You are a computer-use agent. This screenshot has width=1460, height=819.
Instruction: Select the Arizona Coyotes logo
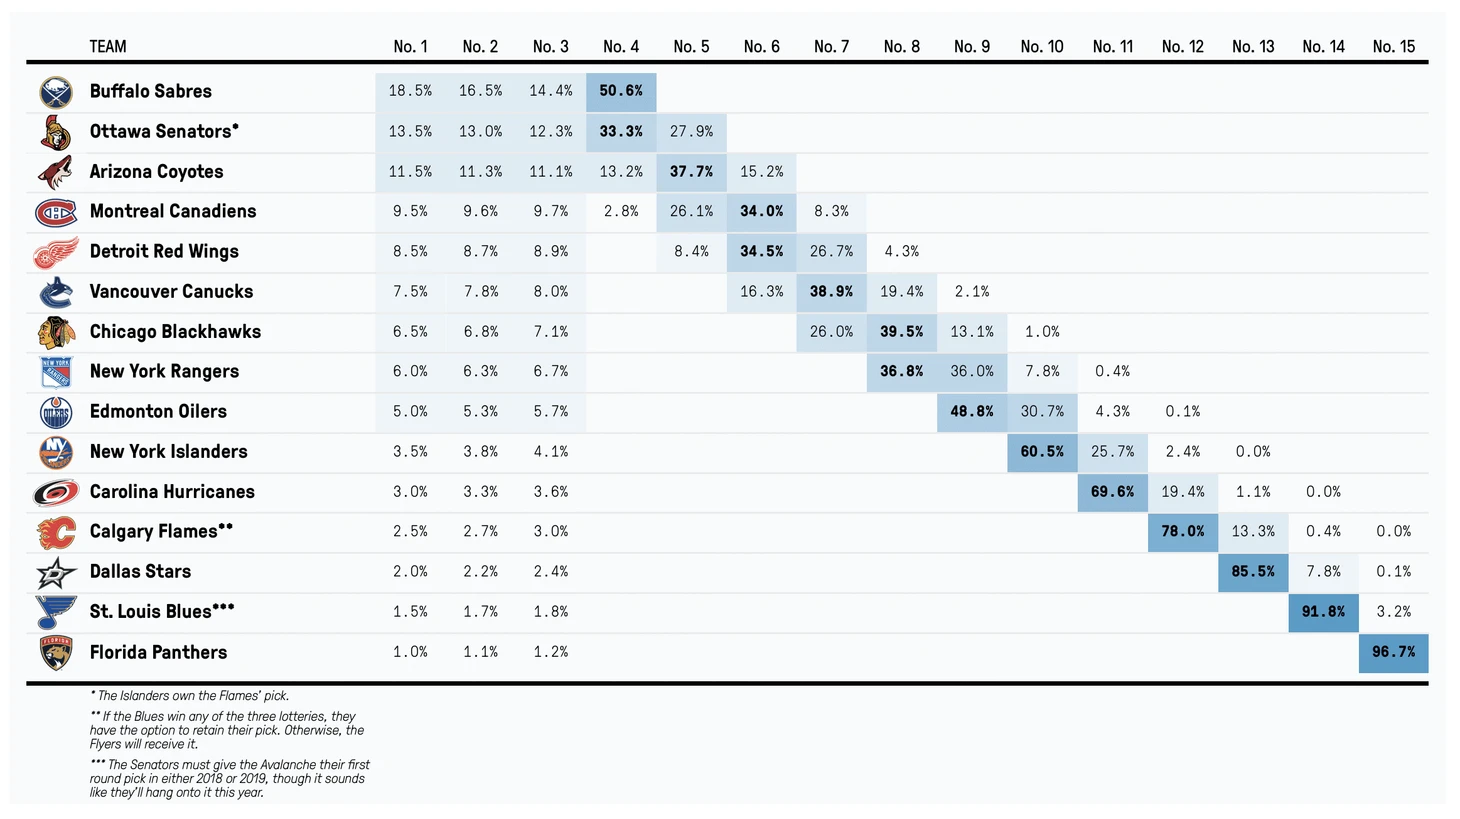pyautogui.click(x=56, y=172)
